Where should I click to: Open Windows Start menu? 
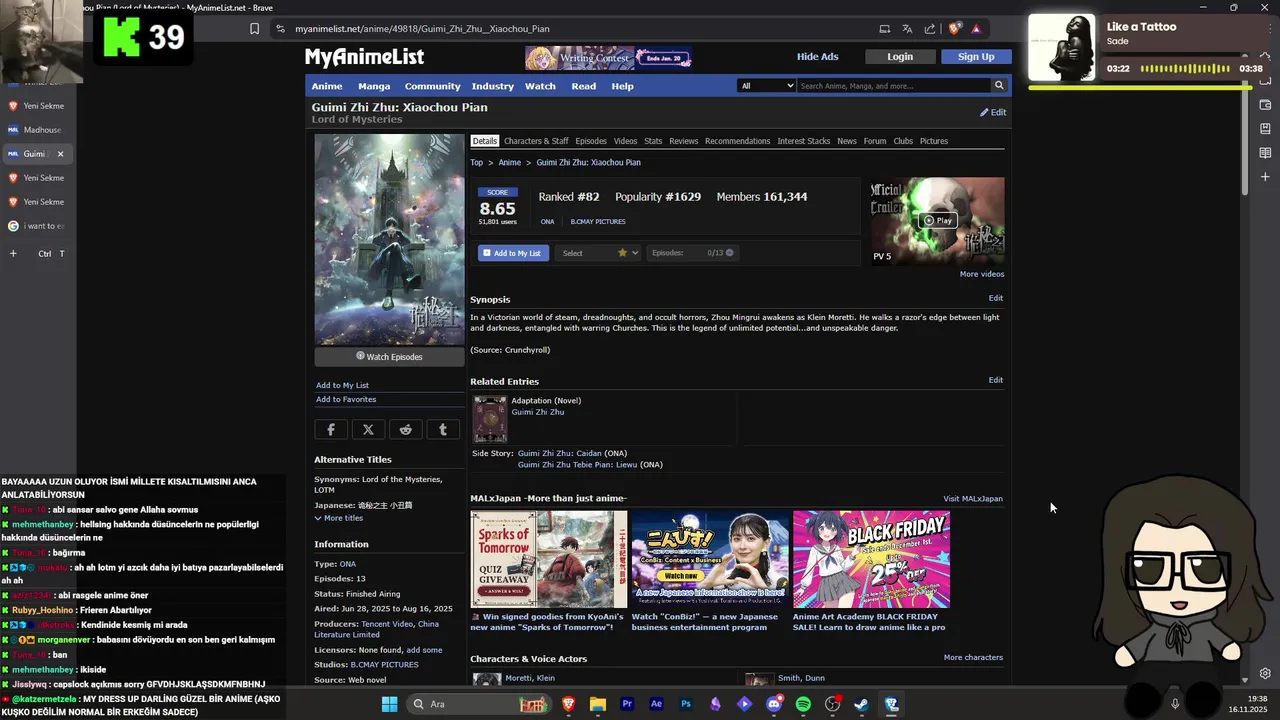(389, 704)
